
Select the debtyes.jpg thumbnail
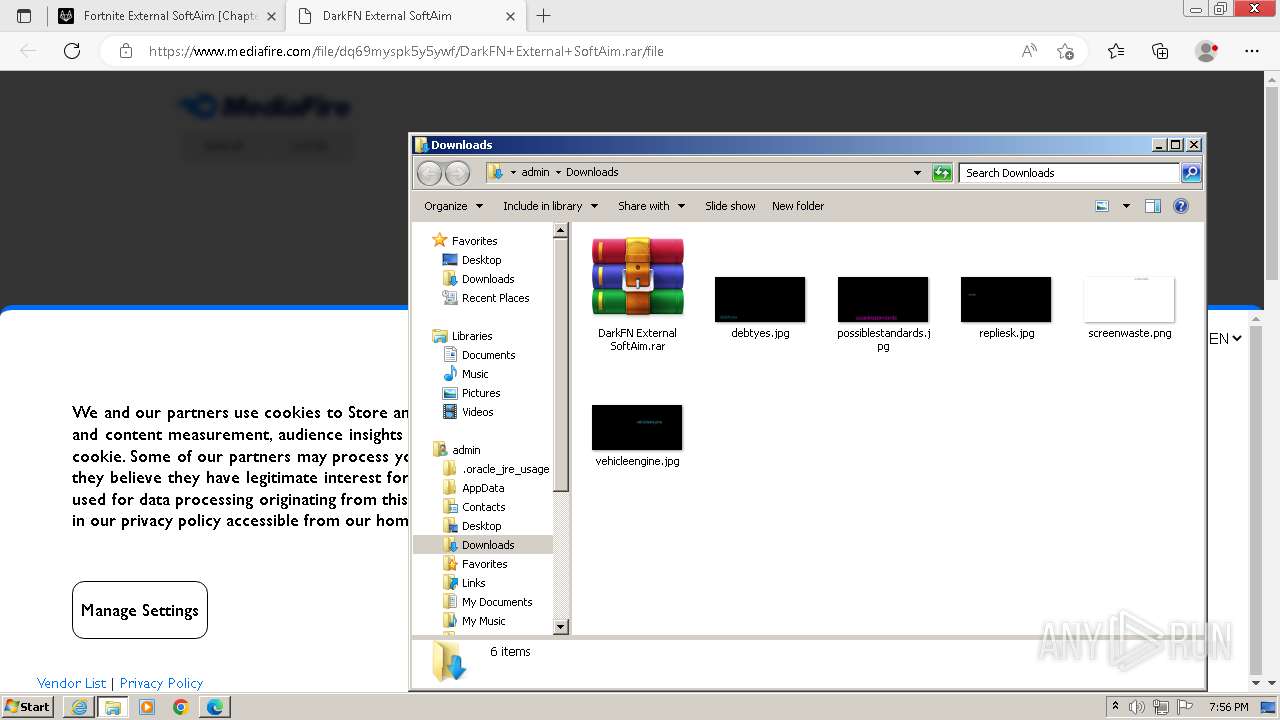[x=760, y=300]
